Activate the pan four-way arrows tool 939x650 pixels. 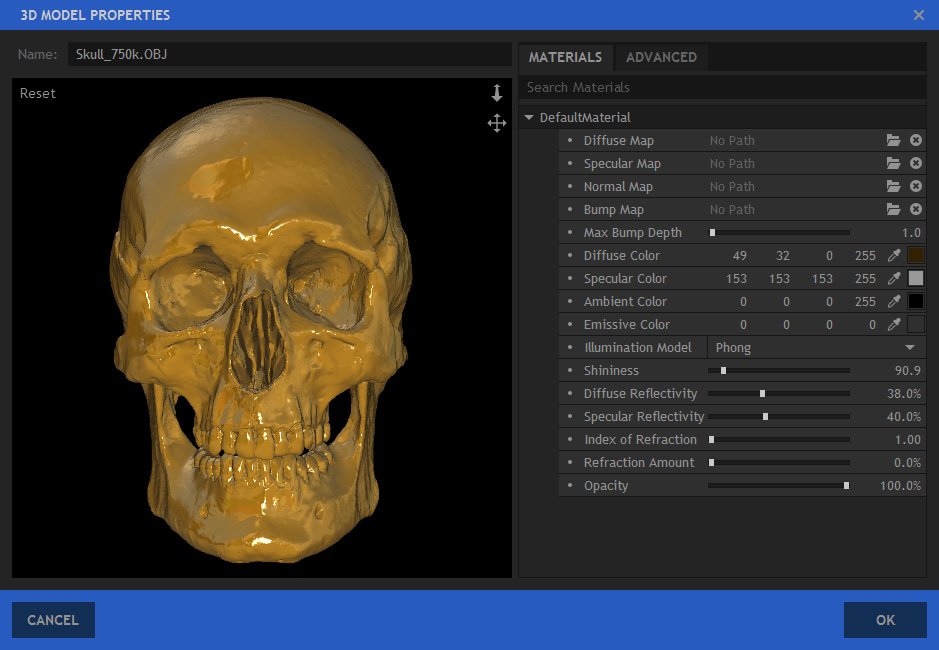(x=497, y=123)
